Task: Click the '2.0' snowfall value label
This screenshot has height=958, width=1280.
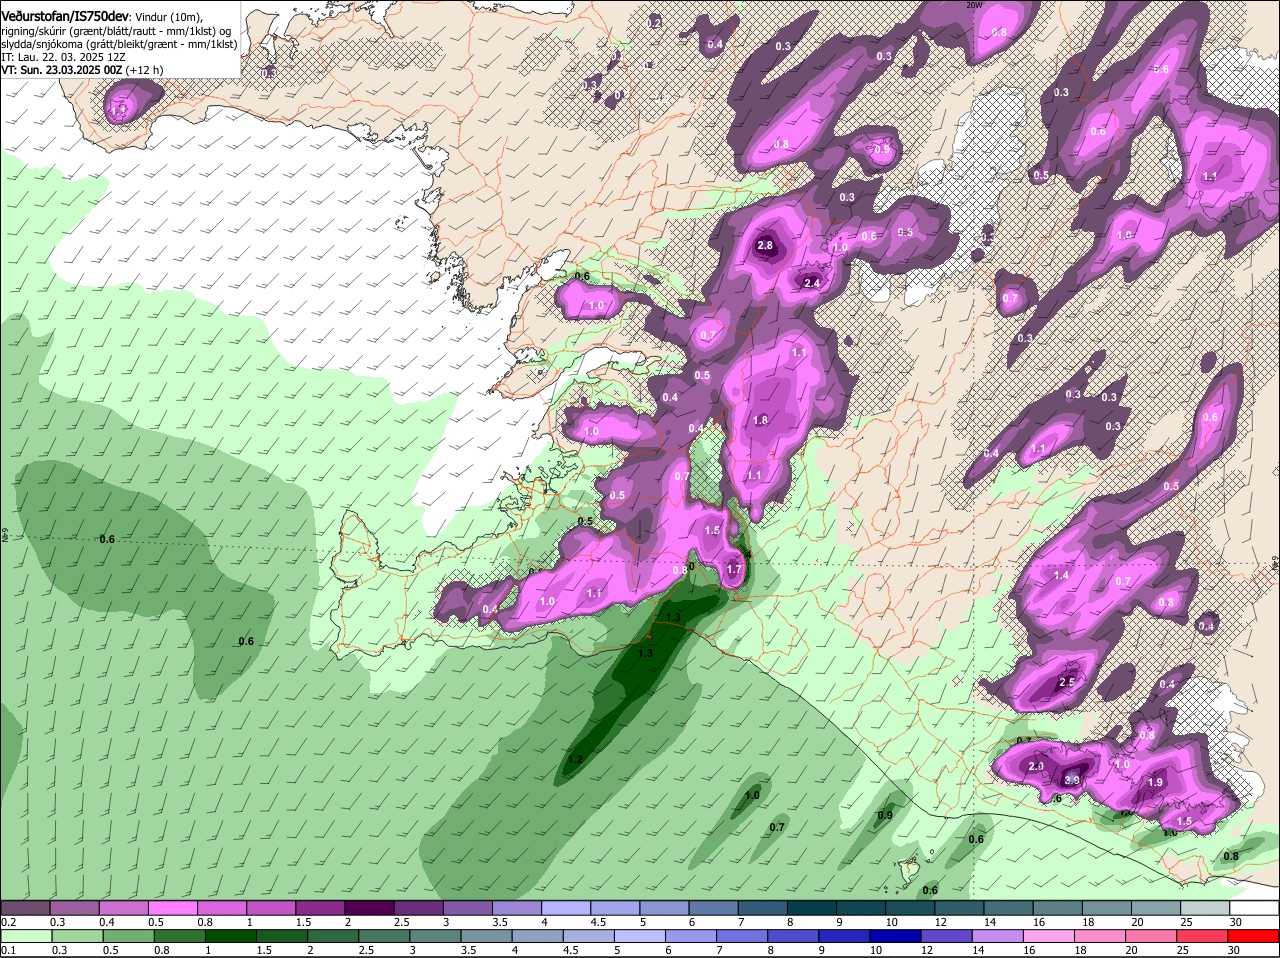Action: [x=1036, y=767]
